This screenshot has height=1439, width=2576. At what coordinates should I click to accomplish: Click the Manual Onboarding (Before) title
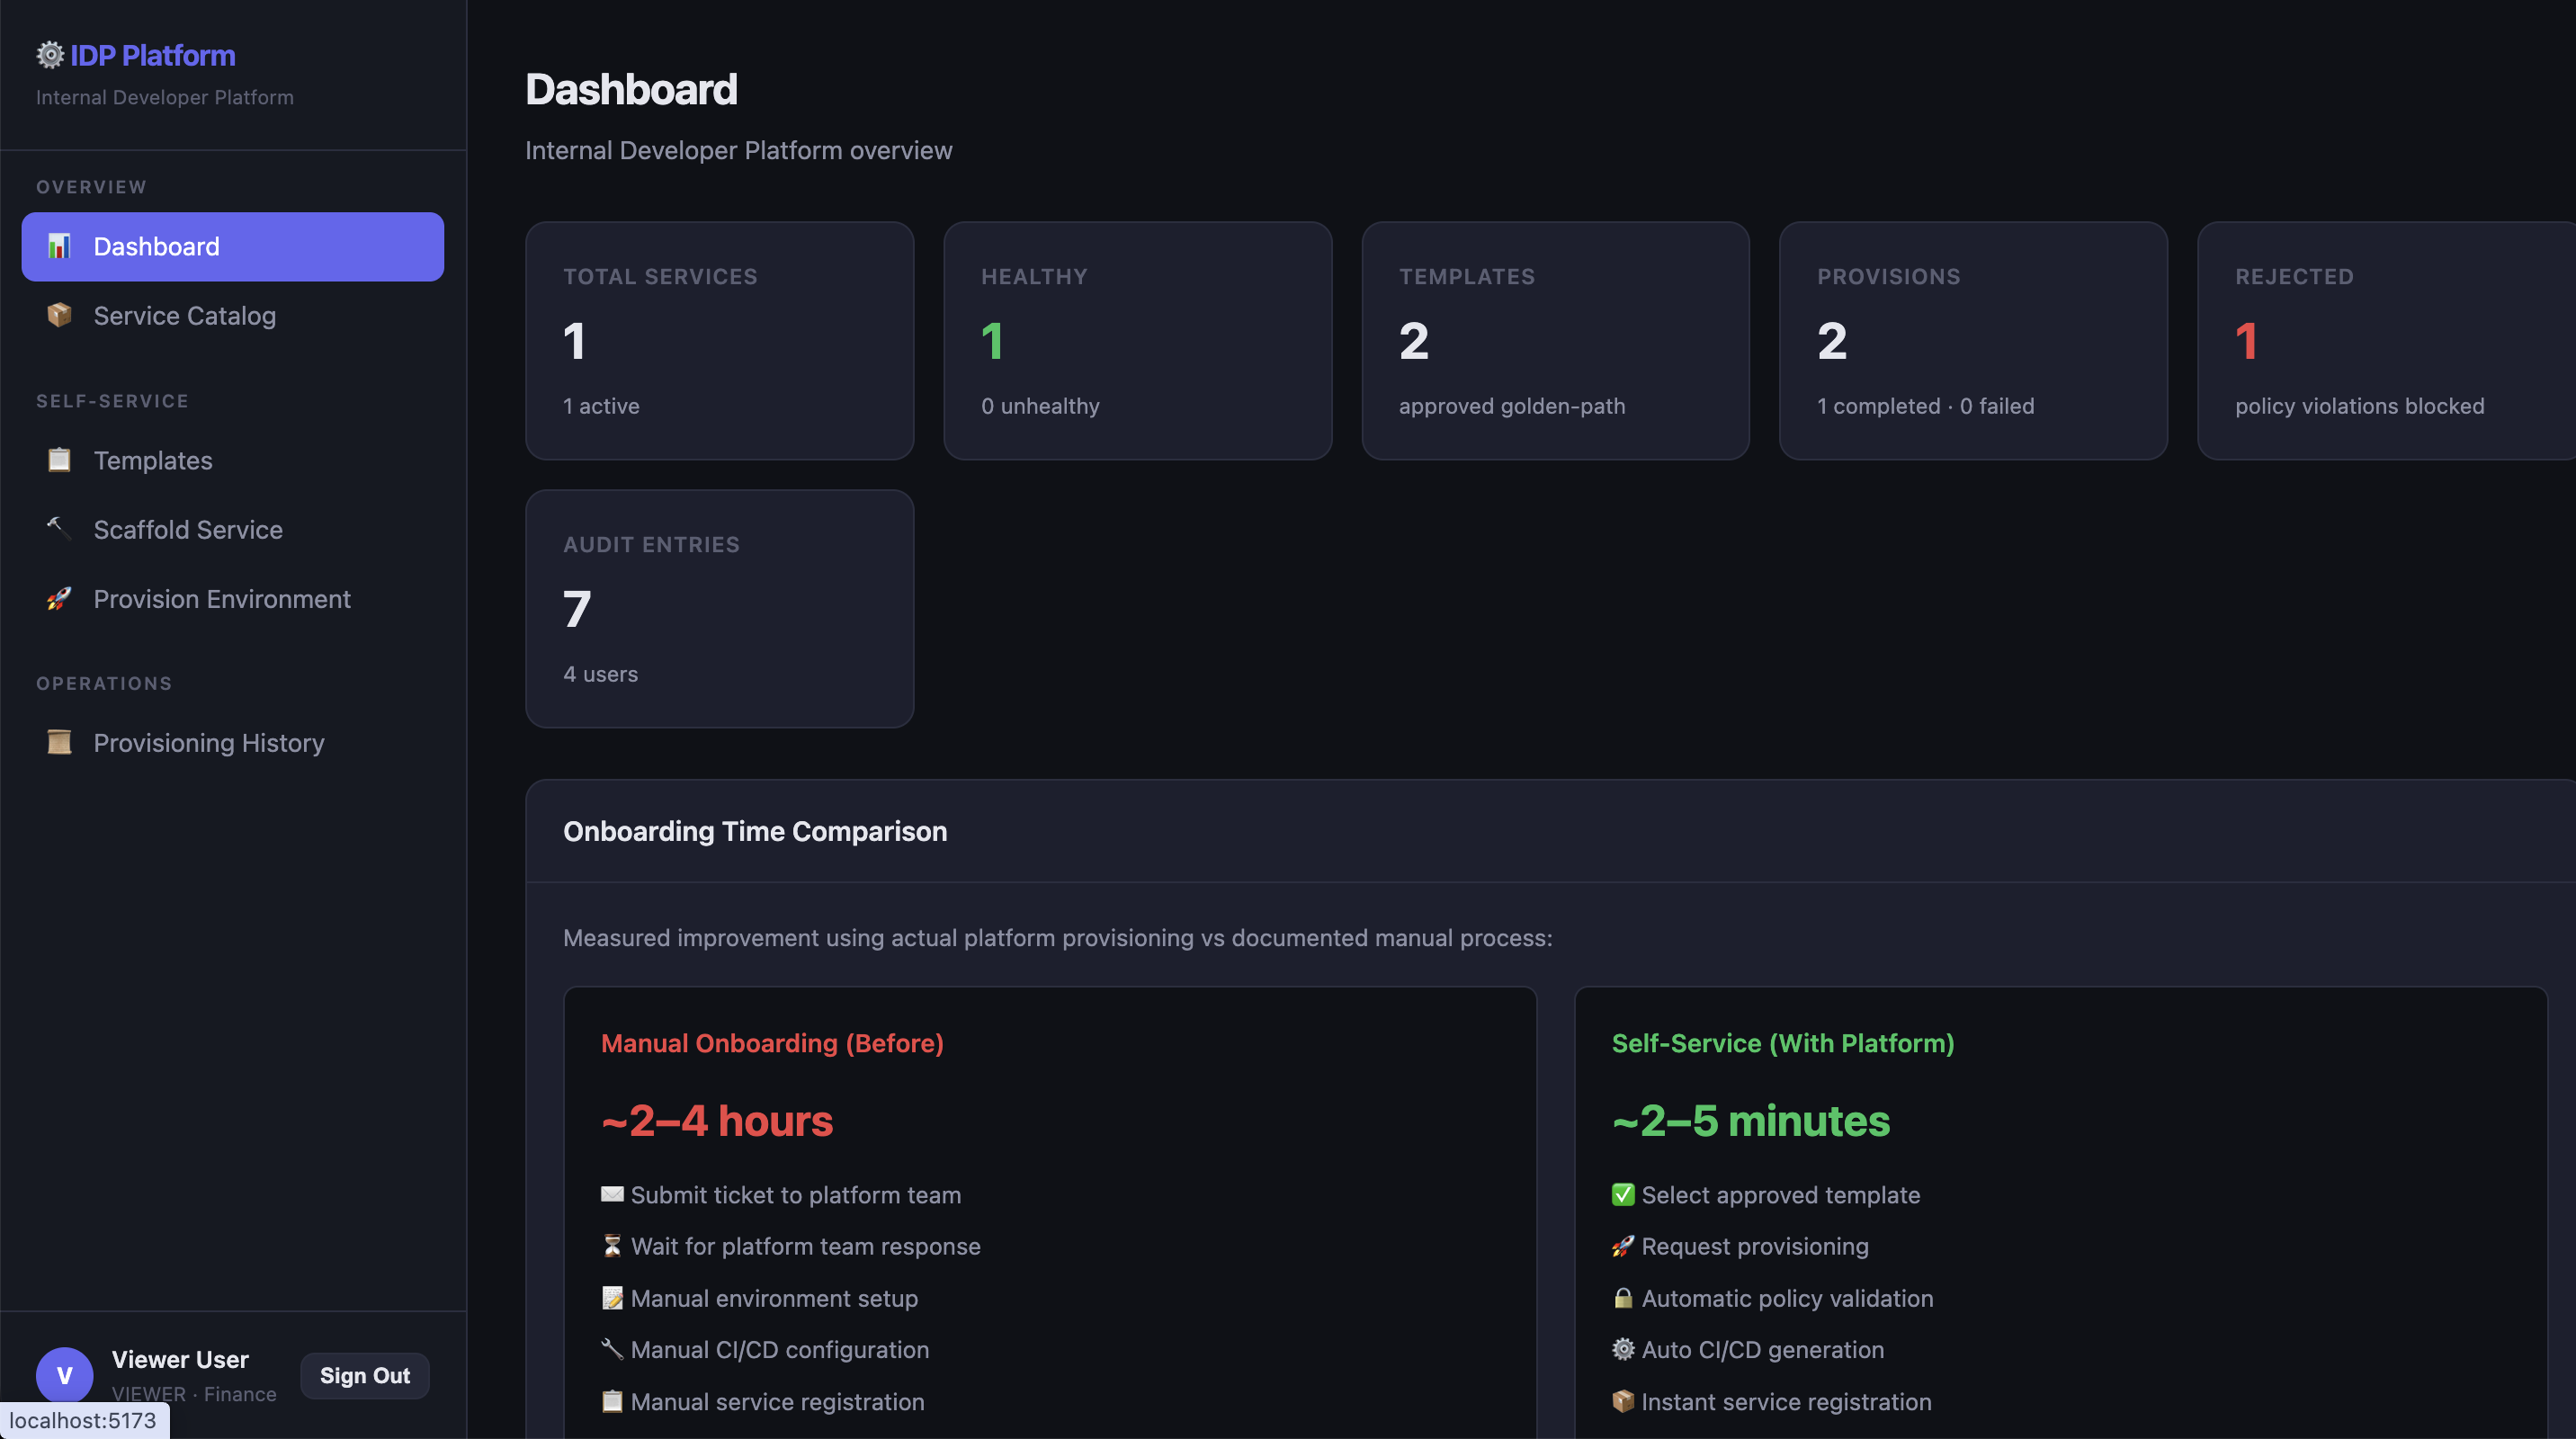click(x=772, y=1043)
